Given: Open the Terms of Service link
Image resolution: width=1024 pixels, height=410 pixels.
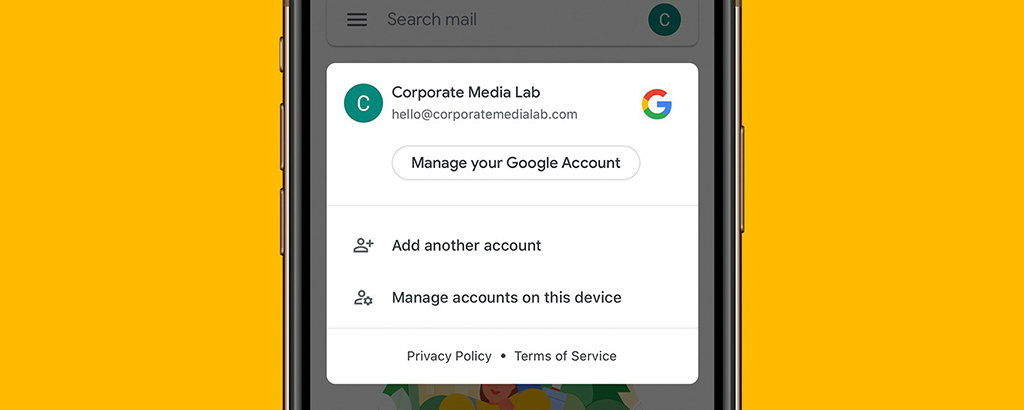Looking at the screenshot, I should coord(565,356).
